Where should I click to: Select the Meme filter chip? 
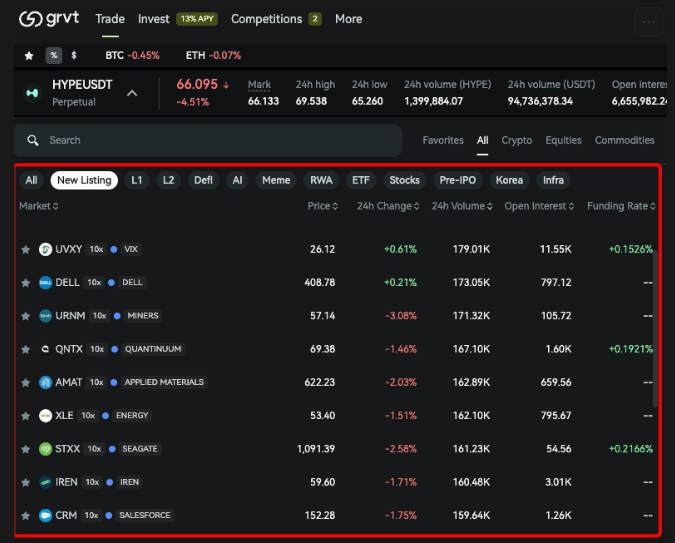pyautogui.click(x=276, y=180)
